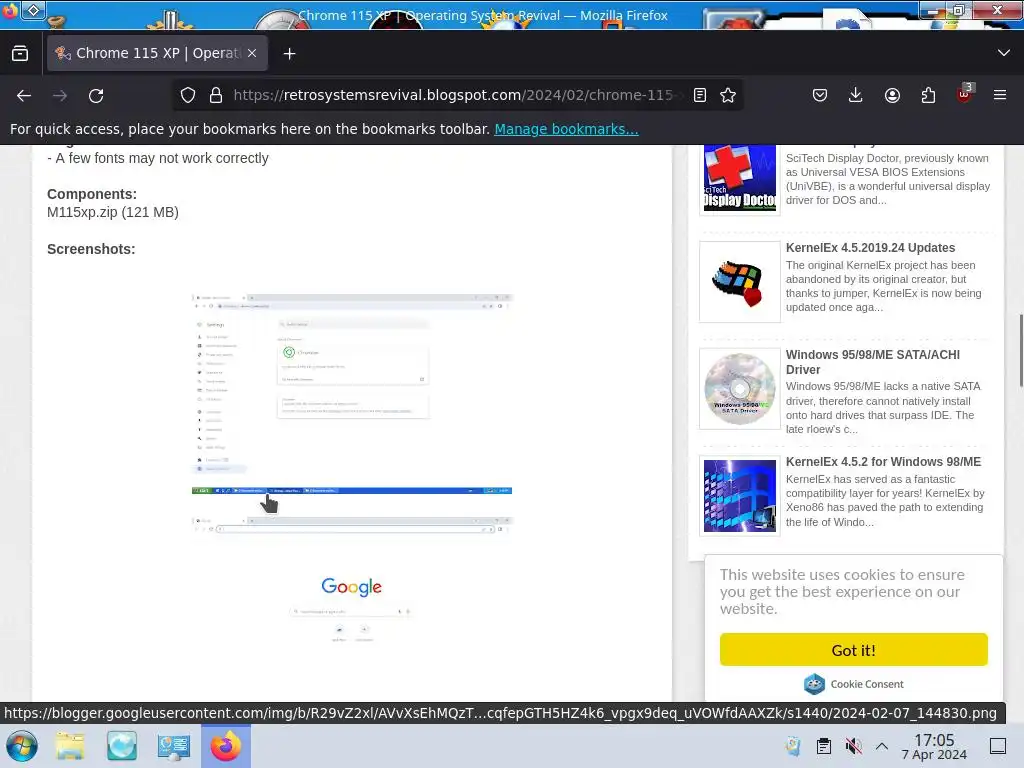The height and width of the screenshot is (768, 1024).
Task: Show desktop using taskbar corner button
Action: tap(998, 746)
